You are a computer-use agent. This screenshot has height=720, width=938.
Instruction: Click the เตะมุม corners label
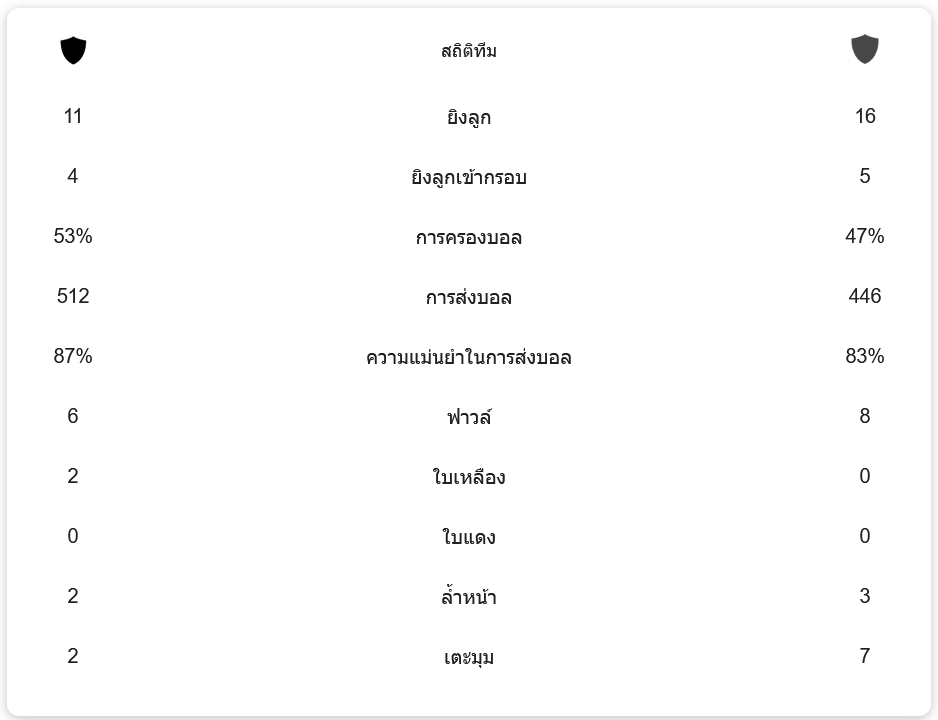(x=469, y=657)
